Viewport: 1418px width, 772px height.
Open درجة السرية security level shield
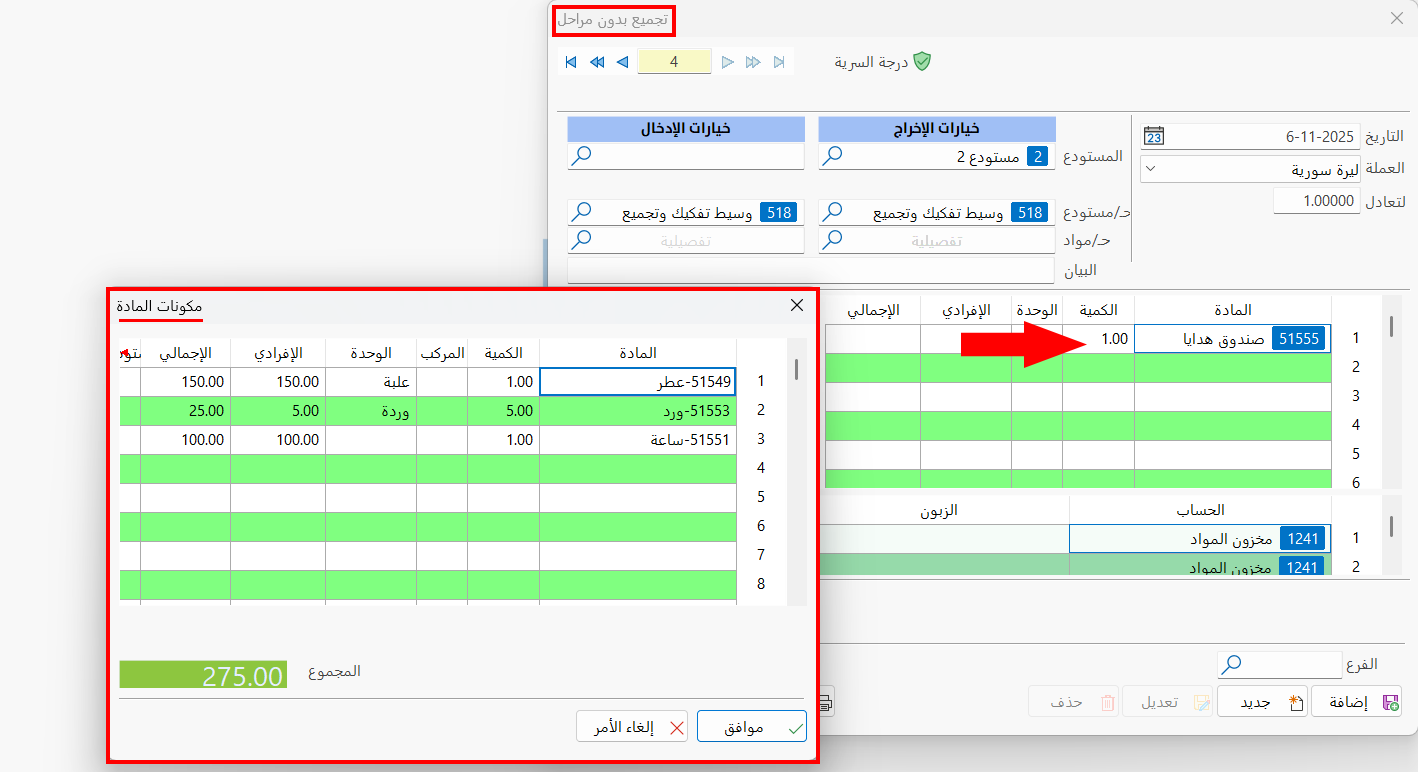[922, 62]
